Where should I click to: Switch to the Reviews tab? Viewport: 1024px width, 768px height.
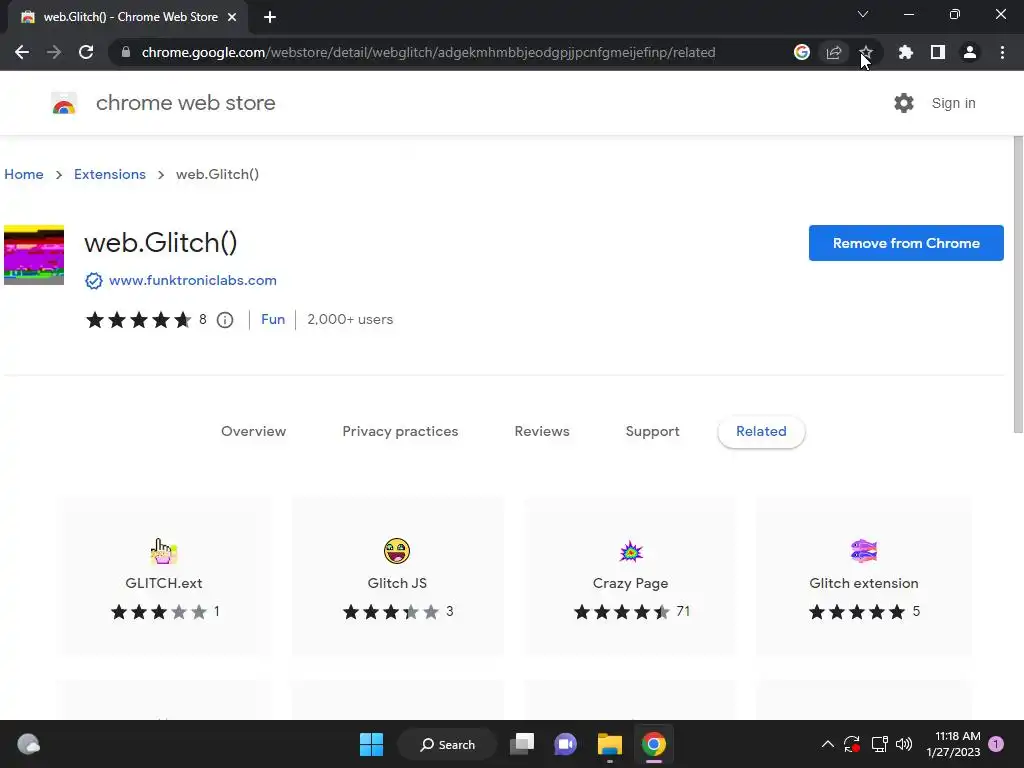(x=542, y=431)
